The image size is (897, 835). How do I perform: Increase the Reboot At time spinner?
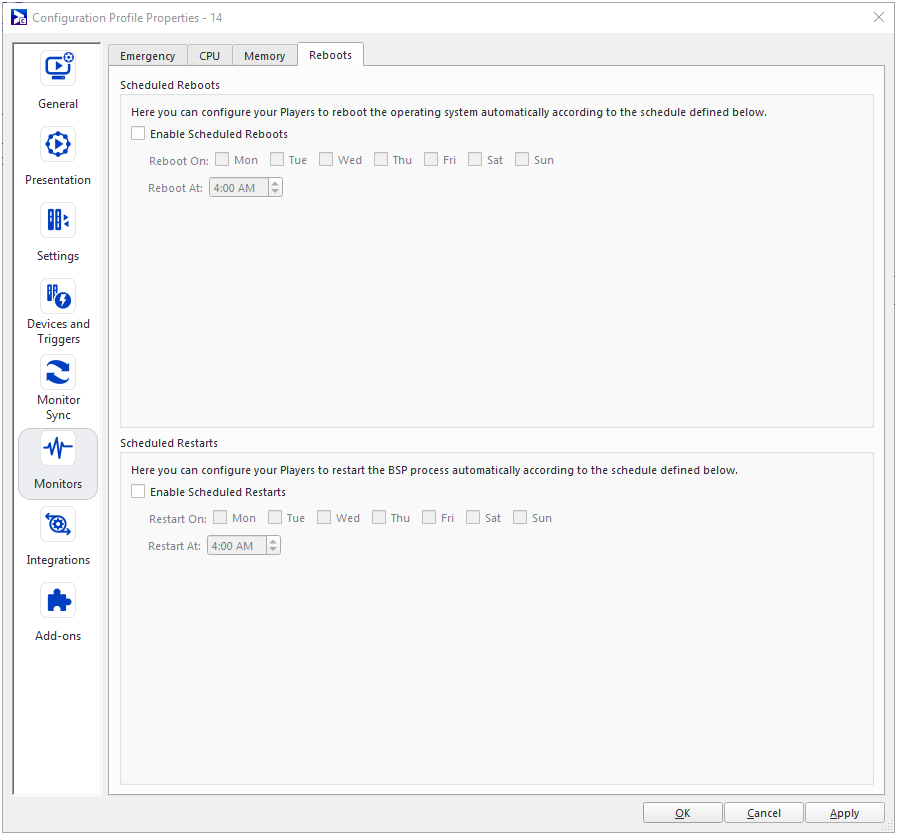click(x=275, y=183)
